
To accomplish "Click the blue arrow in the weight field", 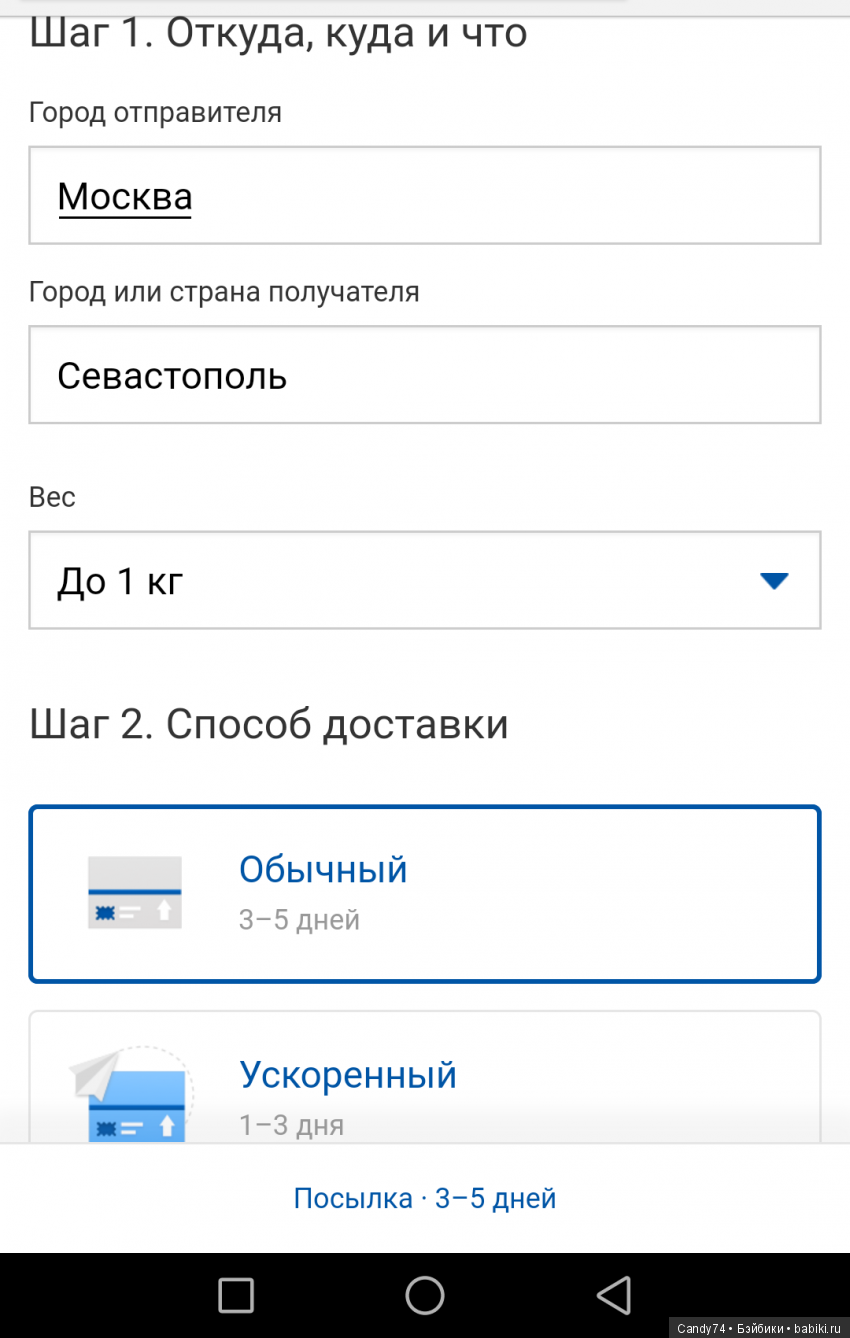I will pos(774,581).
